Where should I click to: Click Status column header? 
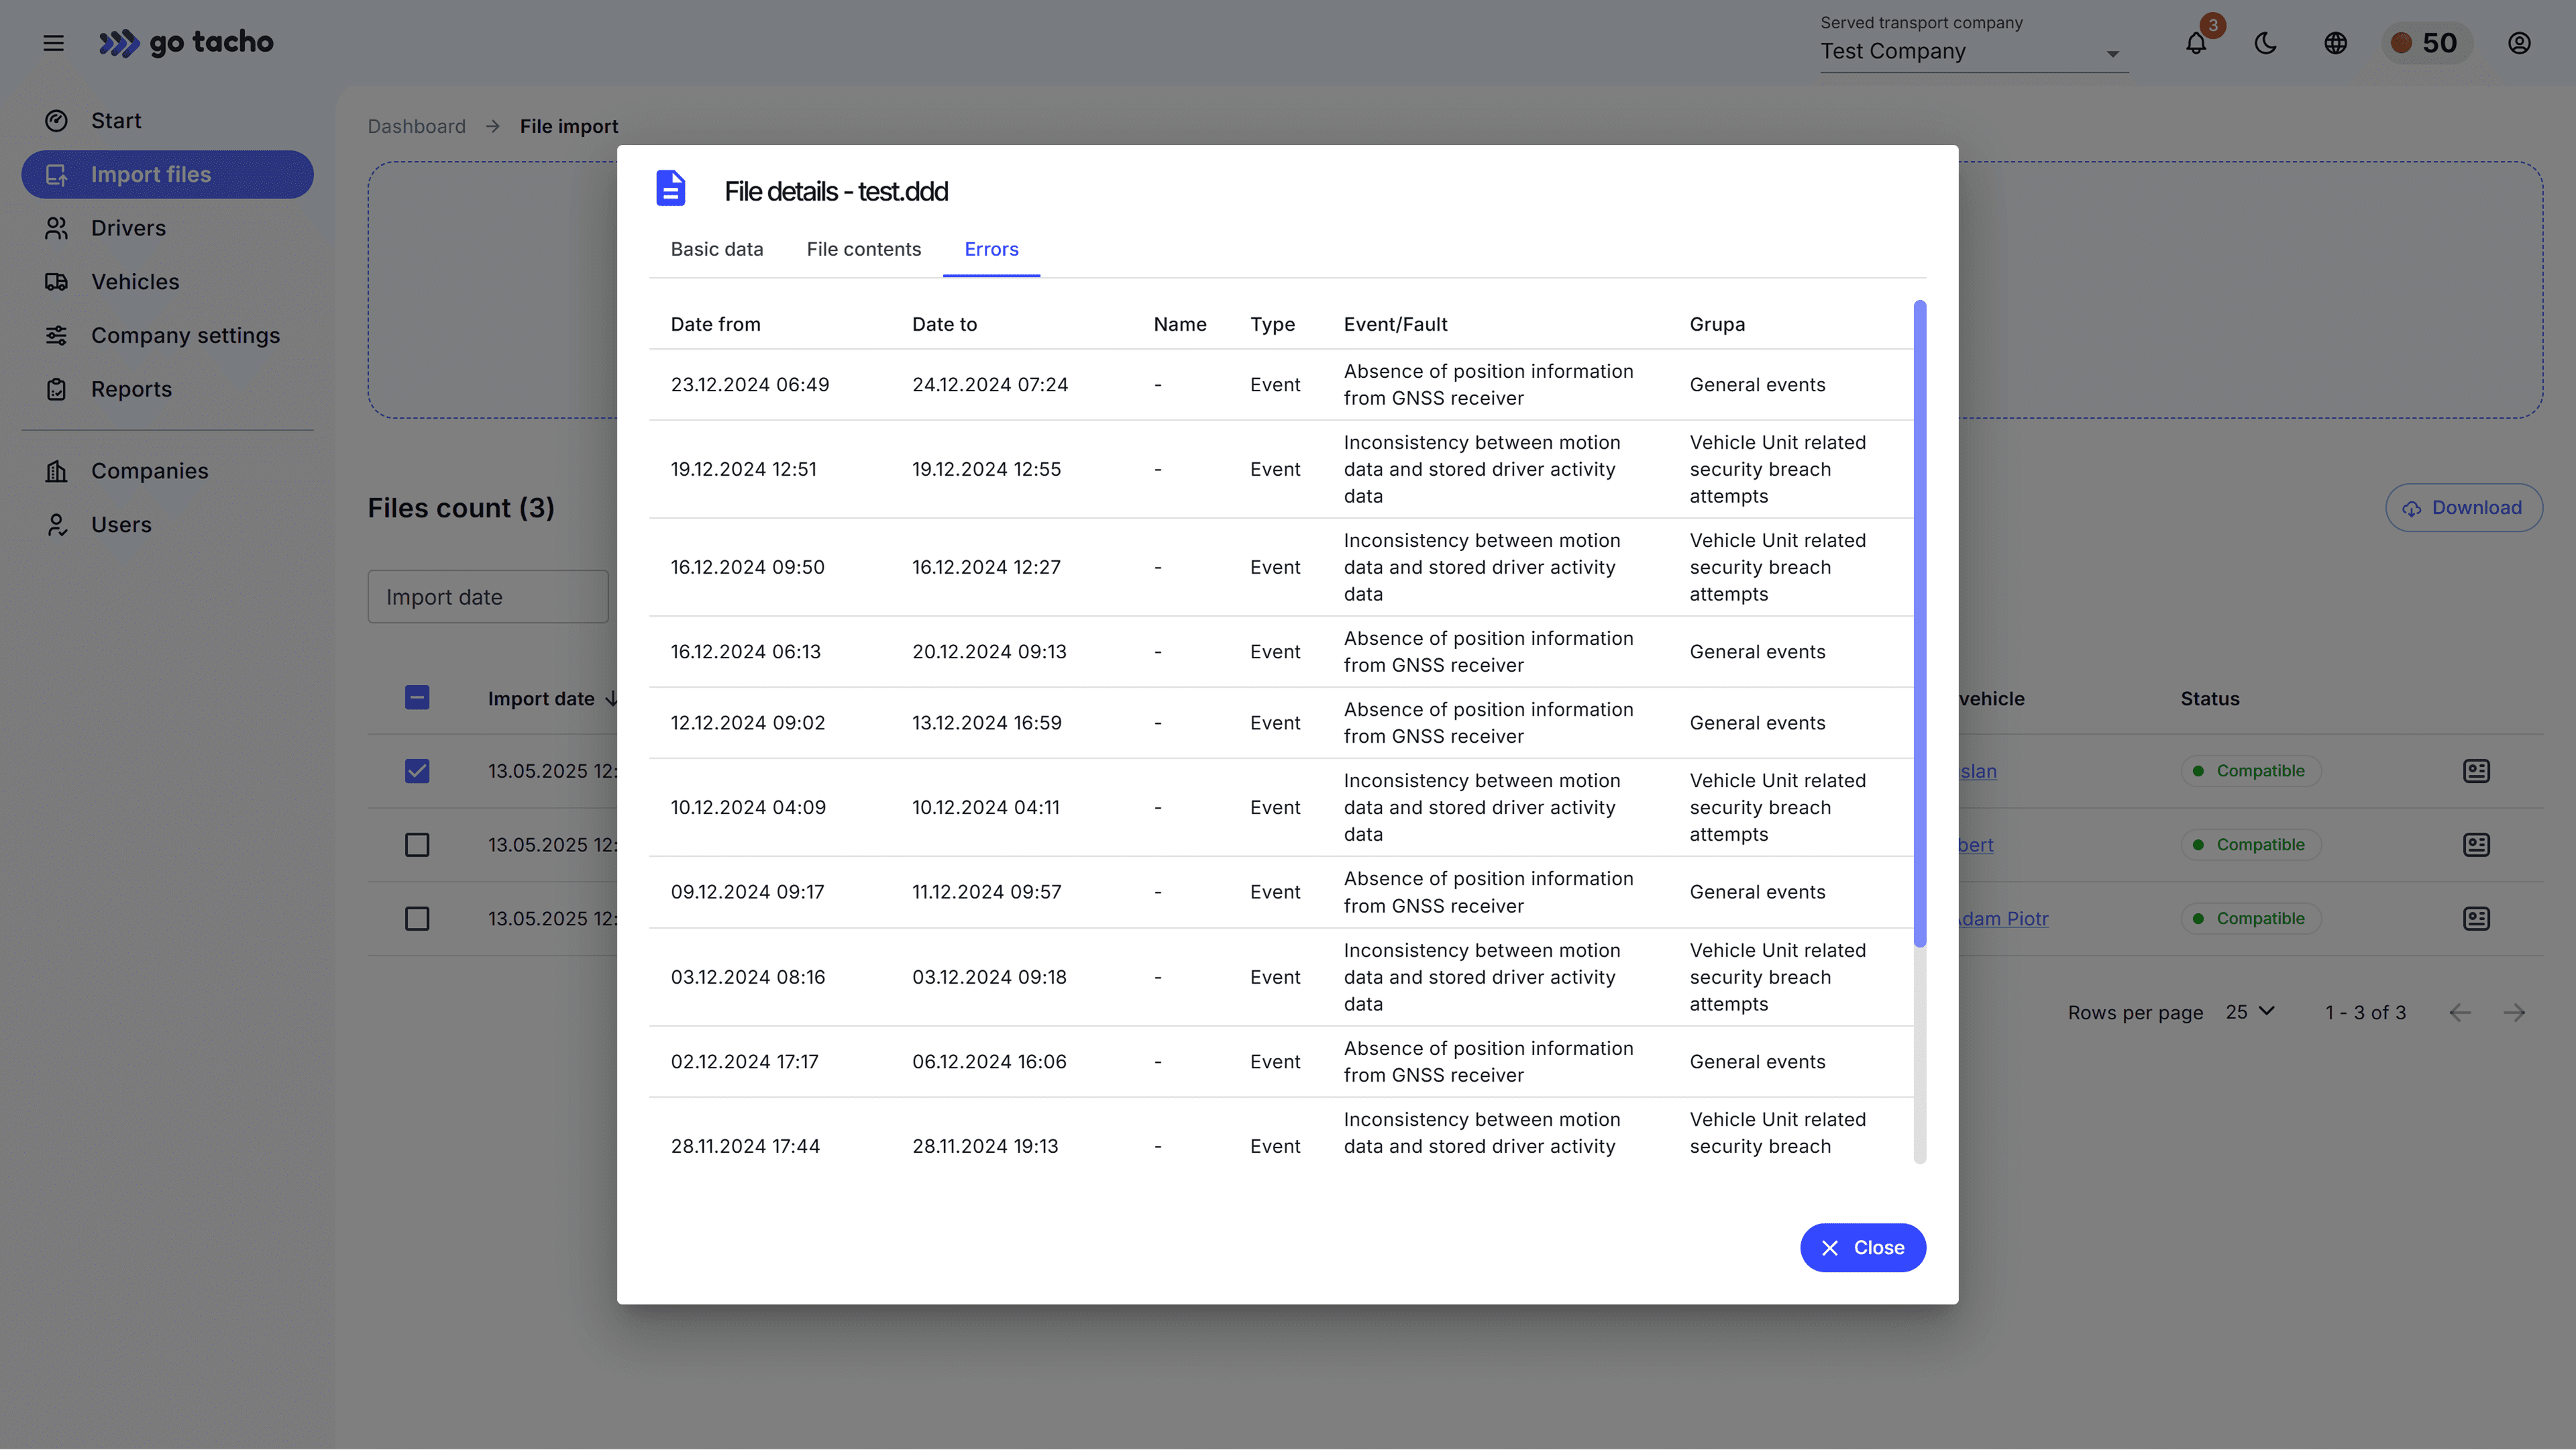2210,699
